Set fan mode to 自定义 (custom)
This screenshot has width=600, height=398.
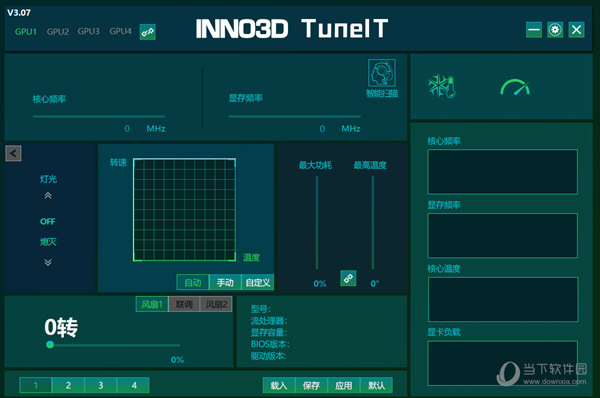click(258, 282)
